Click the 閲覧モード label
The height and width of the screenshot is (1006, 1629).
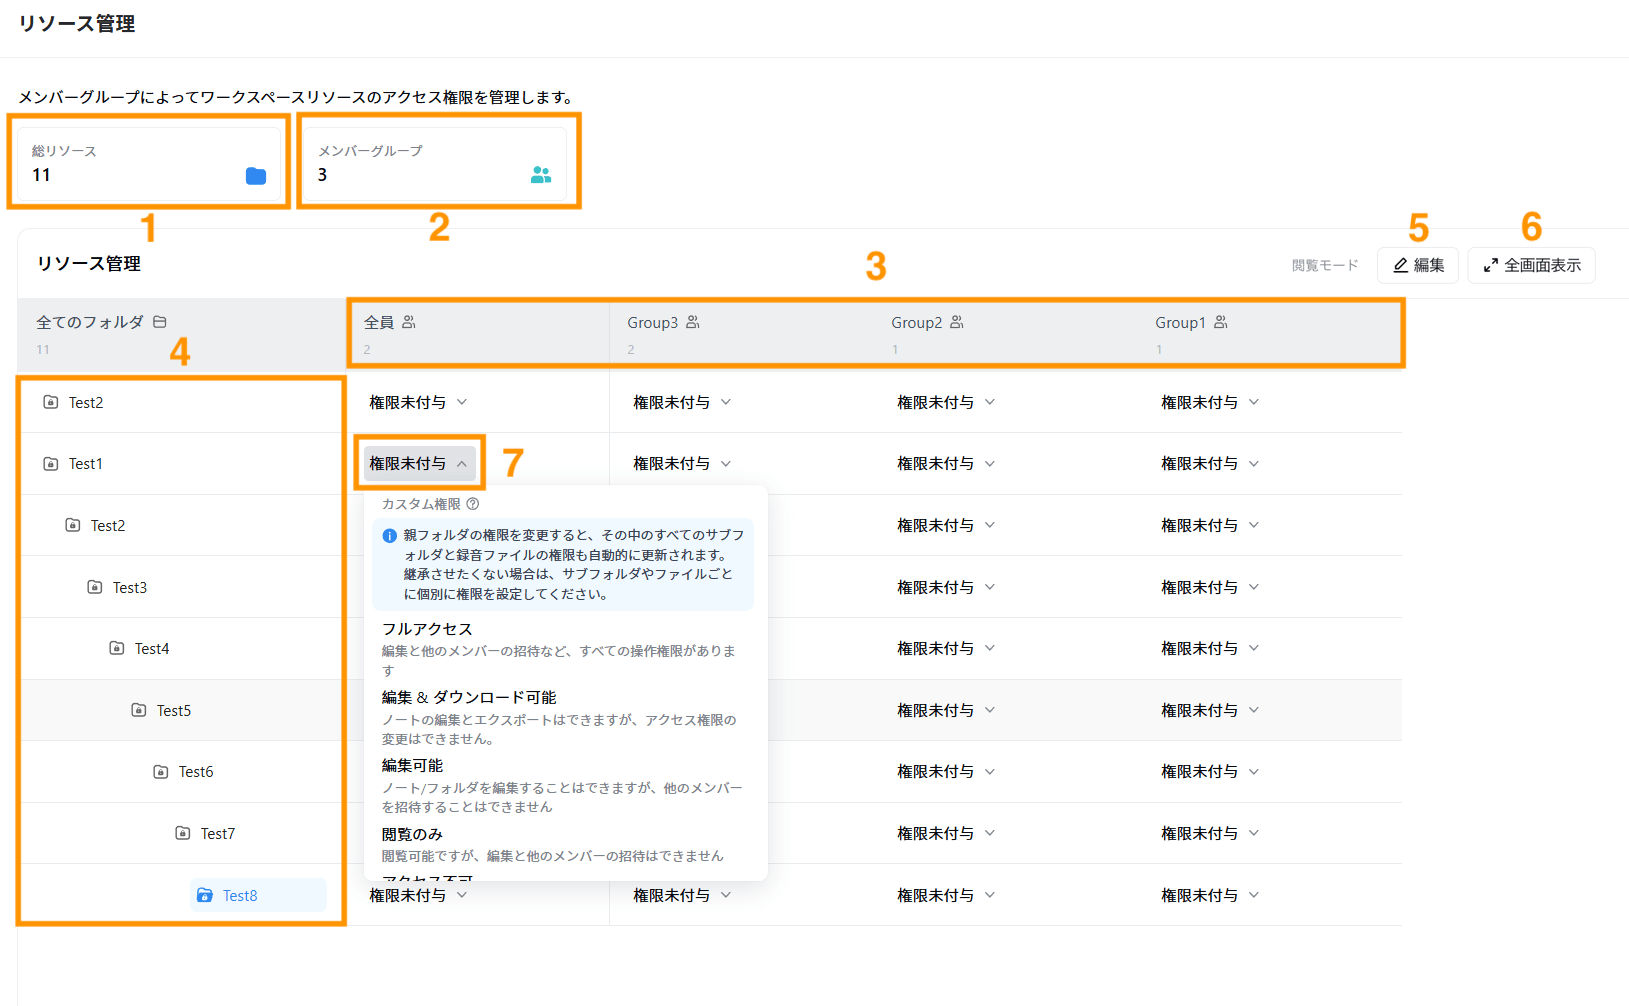(1325, 265)
